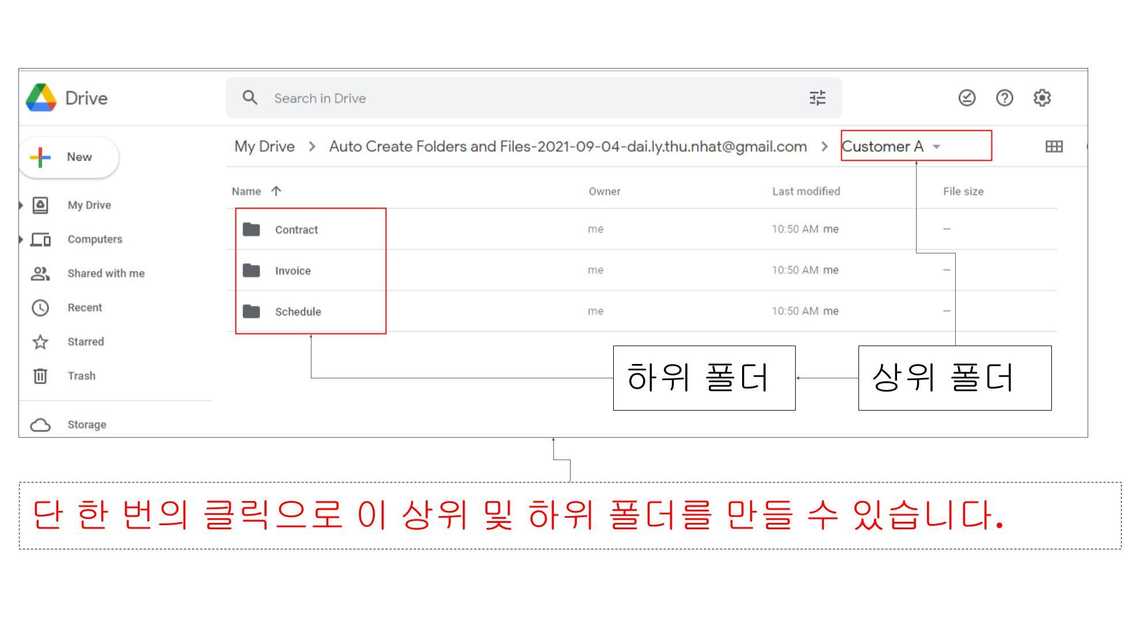Screen dimensions: 1140x622
Task: Open search filter options icon
Action: click(x=817, y=98)
